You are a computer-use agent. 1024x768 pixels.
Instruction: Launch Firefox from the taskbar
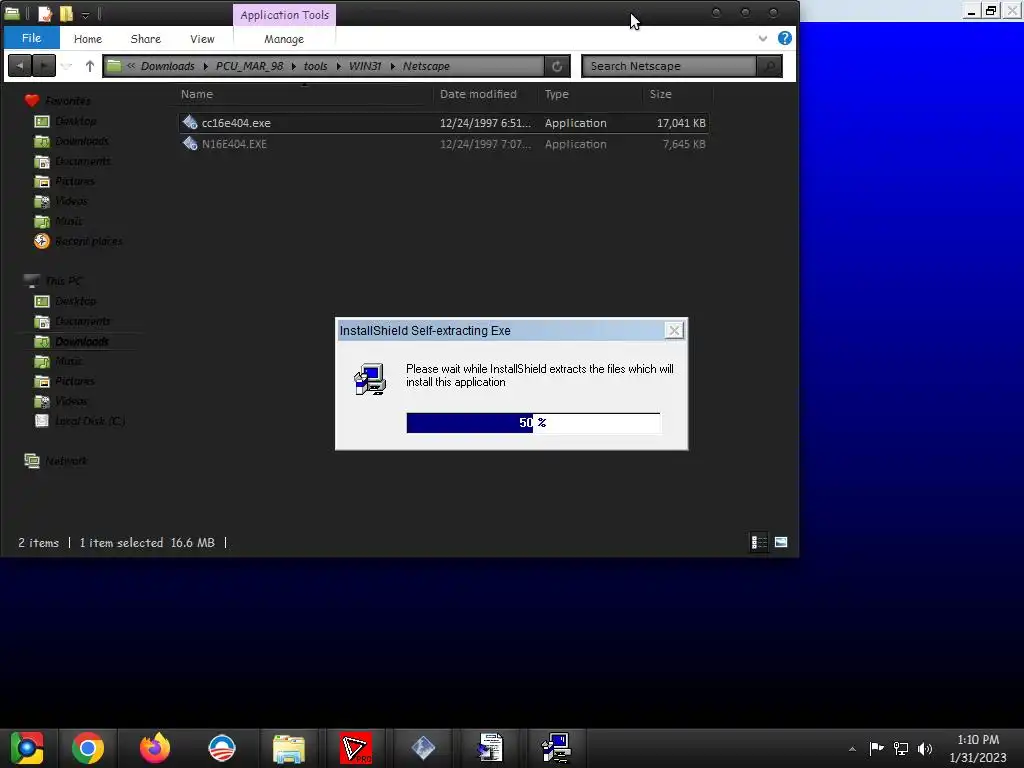click(155, 748)
